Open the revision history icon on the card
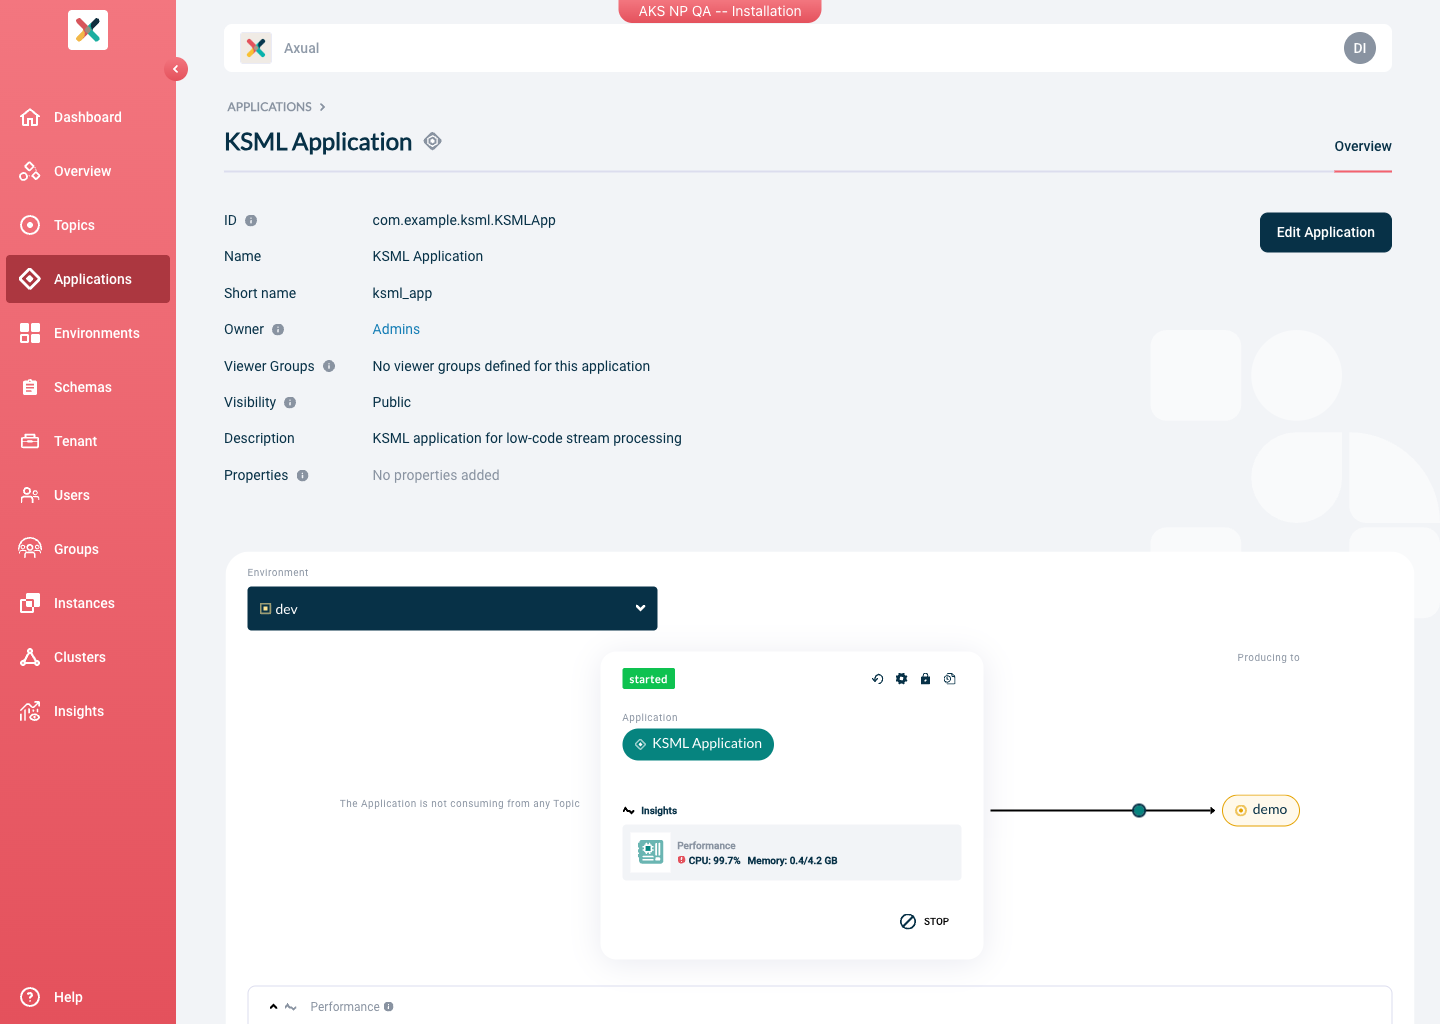 [x=949, y=678]
